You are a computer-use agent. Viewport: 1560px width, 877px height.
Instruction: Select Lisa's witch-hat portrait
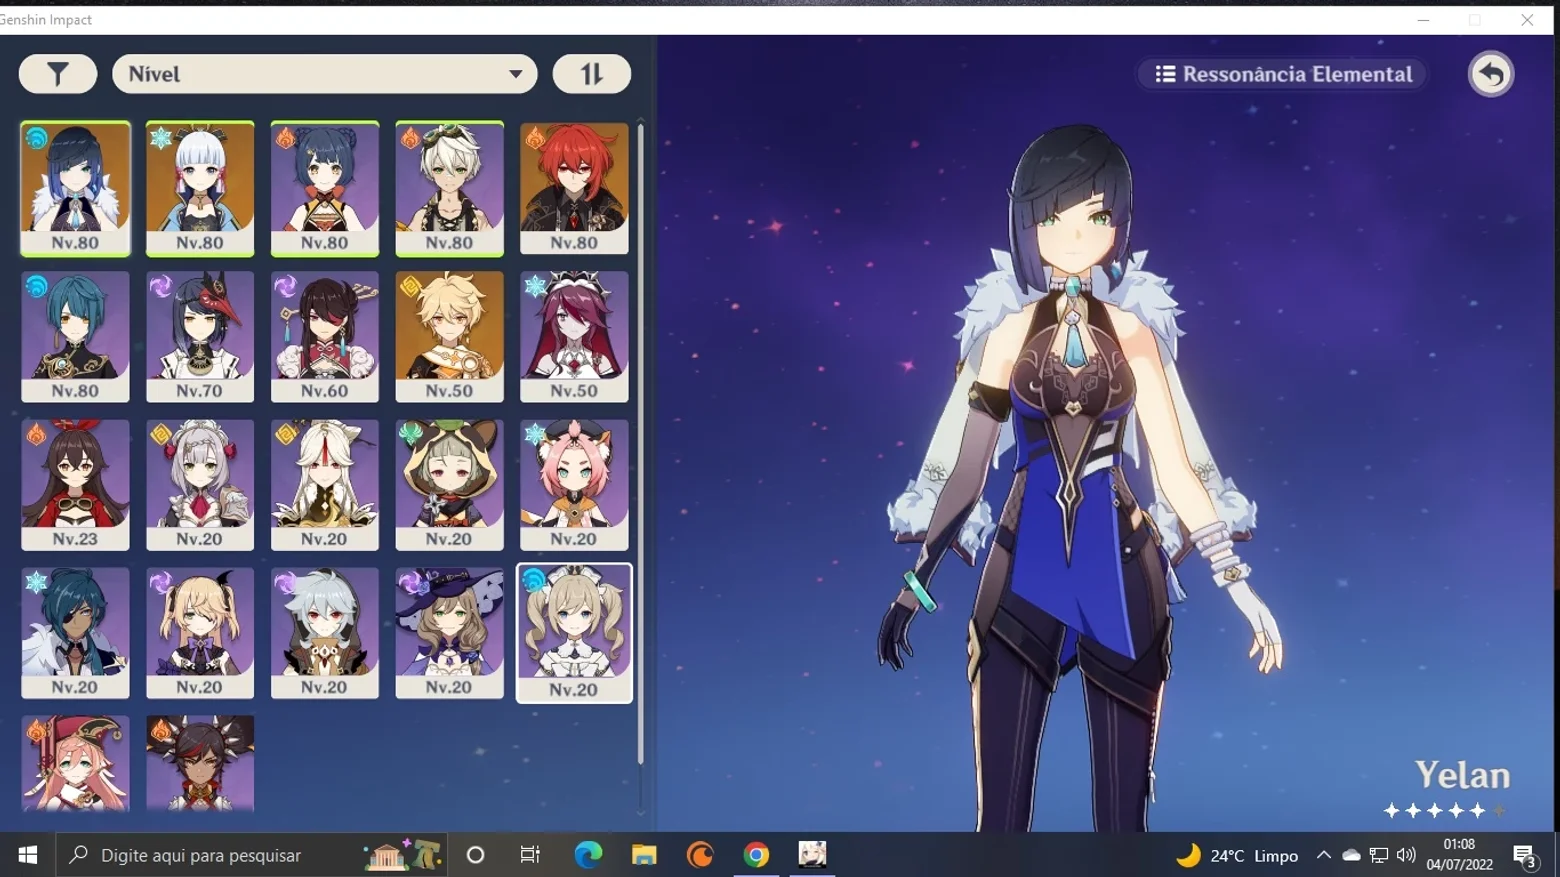pyautogui.click(x=449, y=632)
